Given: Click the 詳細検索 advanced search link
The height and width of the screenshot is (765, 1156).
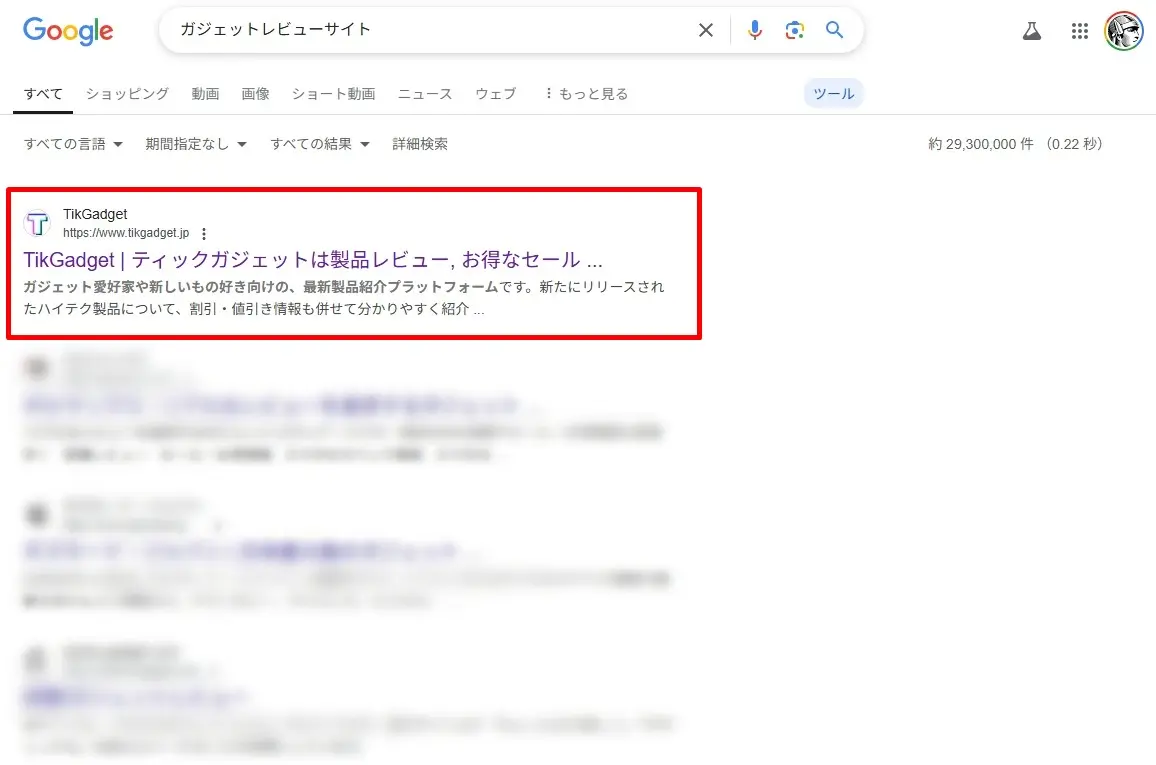Looking at the screenshot, I should click(x=420, y=144).
